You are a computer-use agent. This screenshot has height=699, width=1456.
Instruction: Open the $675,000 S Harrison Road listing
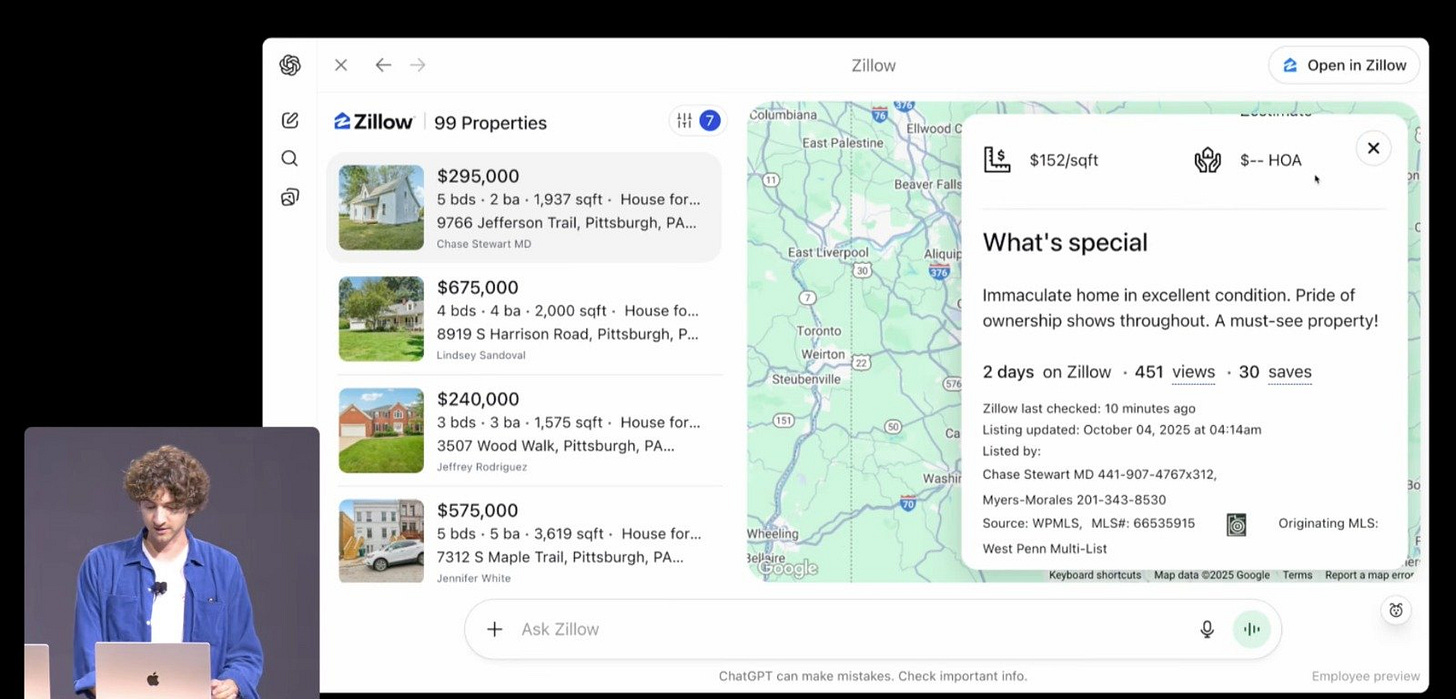click(x=524, y=319)
